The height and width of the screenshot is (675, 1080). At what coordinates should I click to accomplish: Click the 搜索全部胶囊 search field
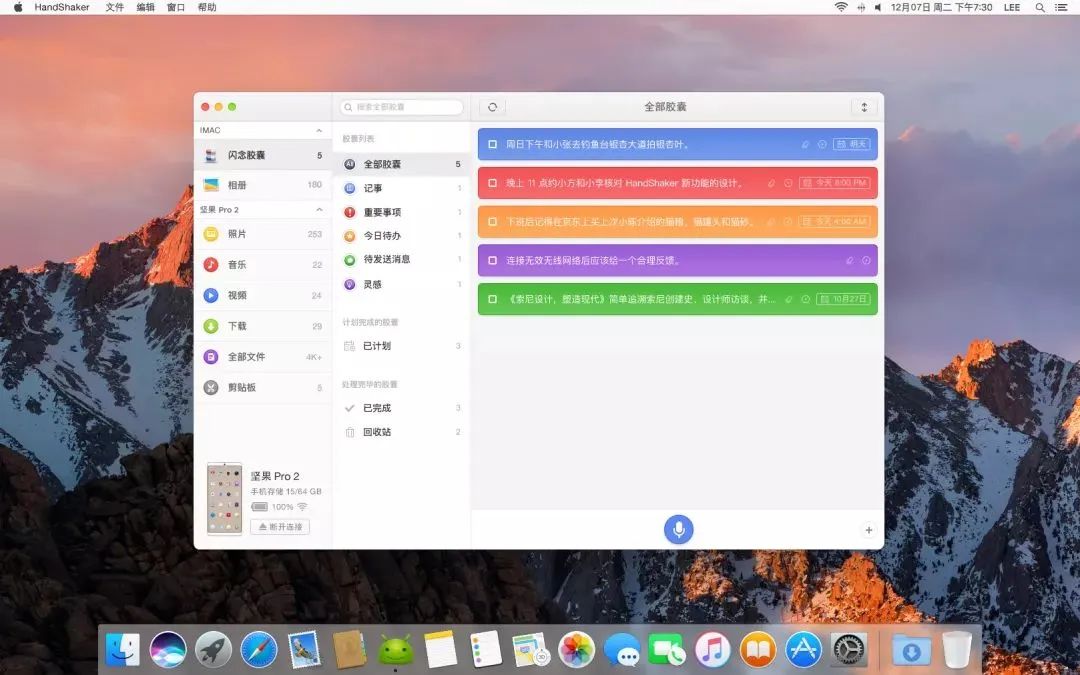pyautogui.click(x=402, y=107)
